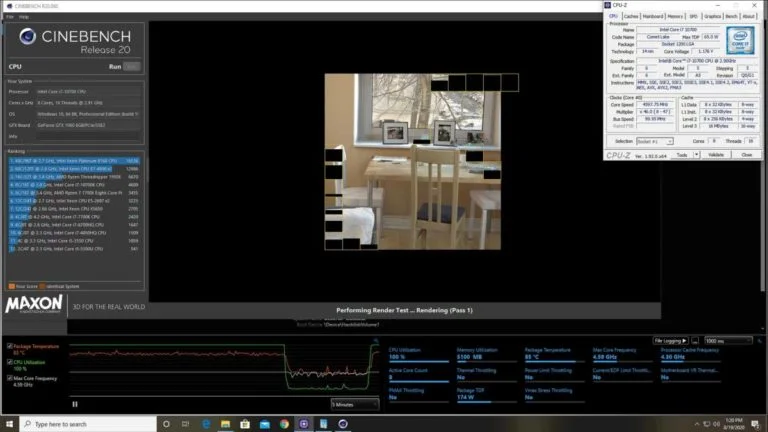The width and height of the screenshot is (768, 432).
Task: Open Task View from the taskbar
Action: pos(185,424)
